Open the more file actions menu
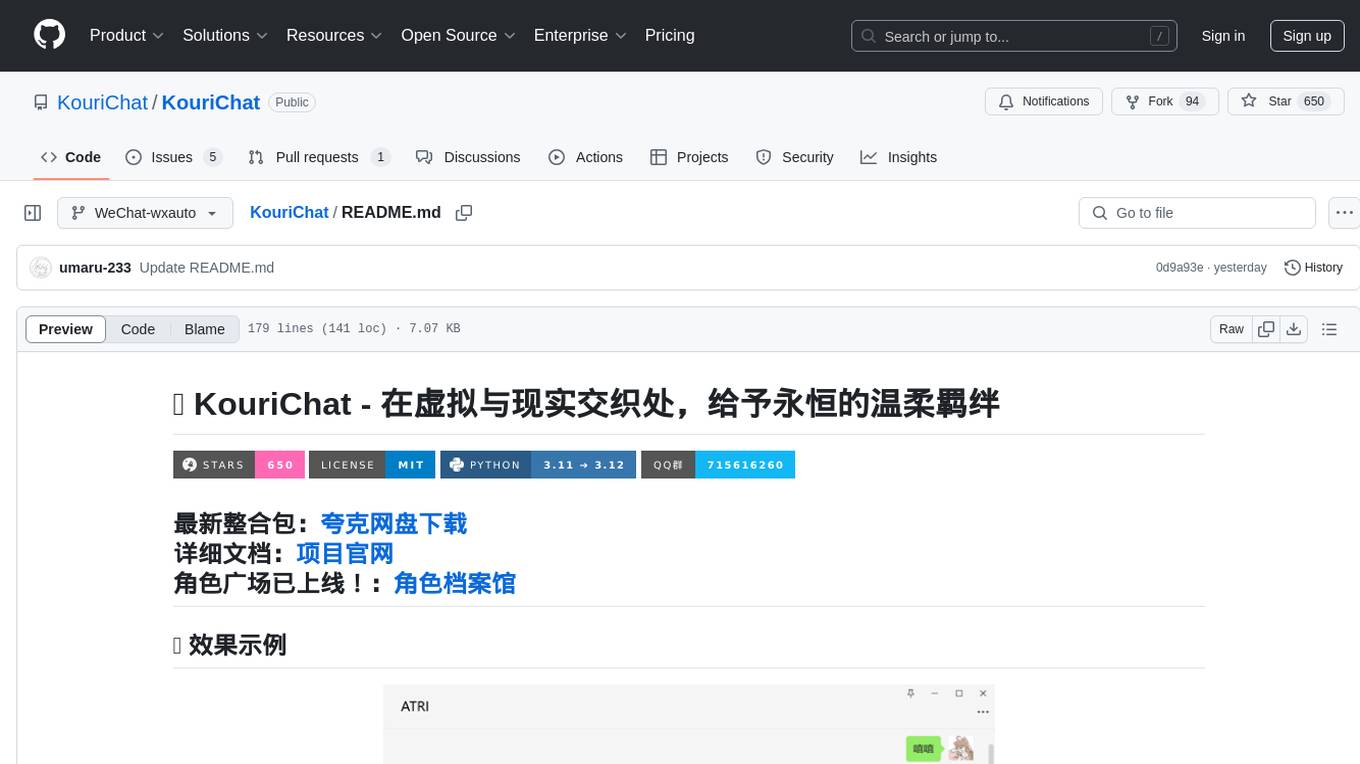The image size is (1360, 764). tap(1344, 213)
